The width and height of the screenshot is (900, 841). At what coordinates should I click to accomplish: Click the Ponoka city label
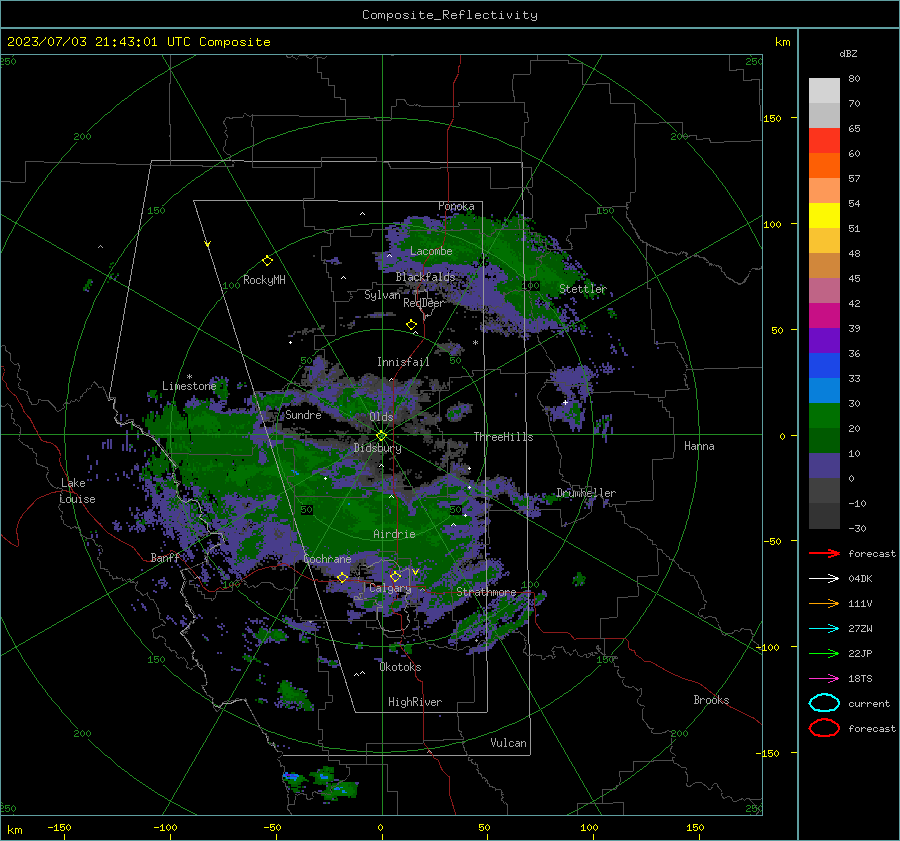pyautogui.click(x=456, y=206)
